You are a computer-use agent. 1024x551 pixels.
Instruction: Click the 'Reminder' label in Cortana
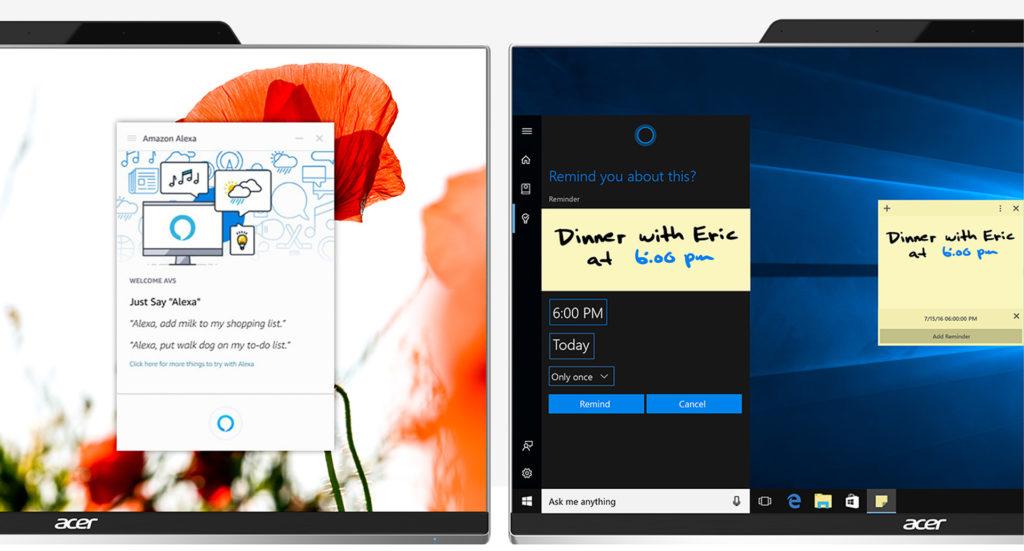tap(564, 199)
